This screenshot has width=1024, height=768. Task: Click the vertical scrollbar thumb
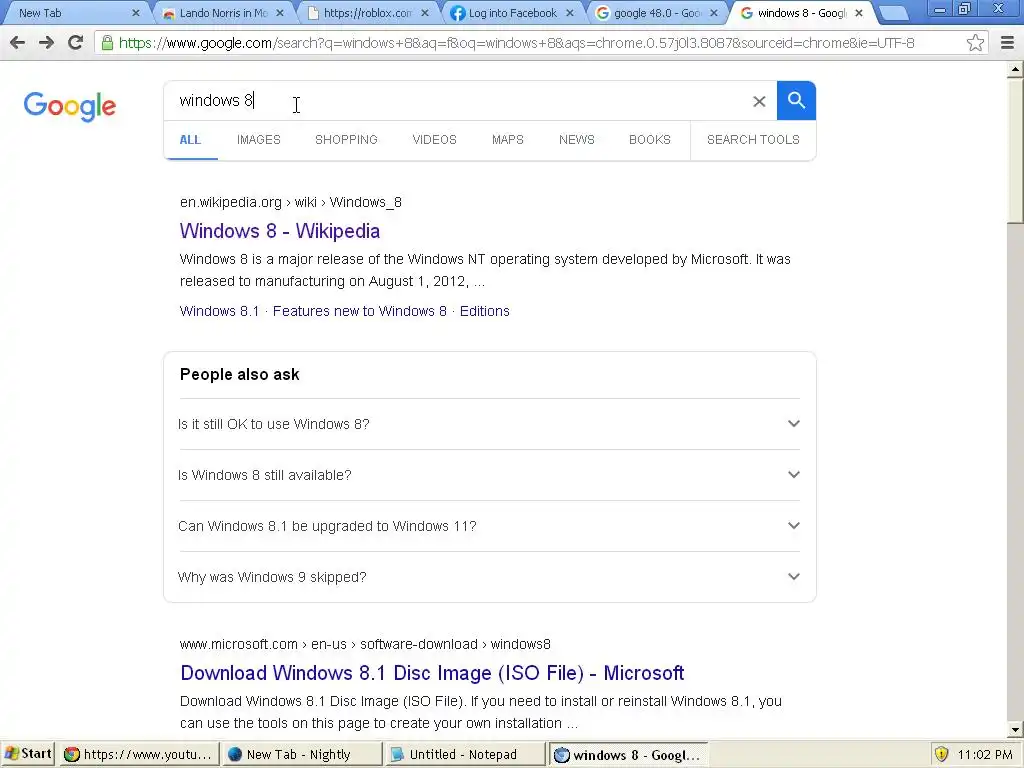click(x=1016, y=150)
